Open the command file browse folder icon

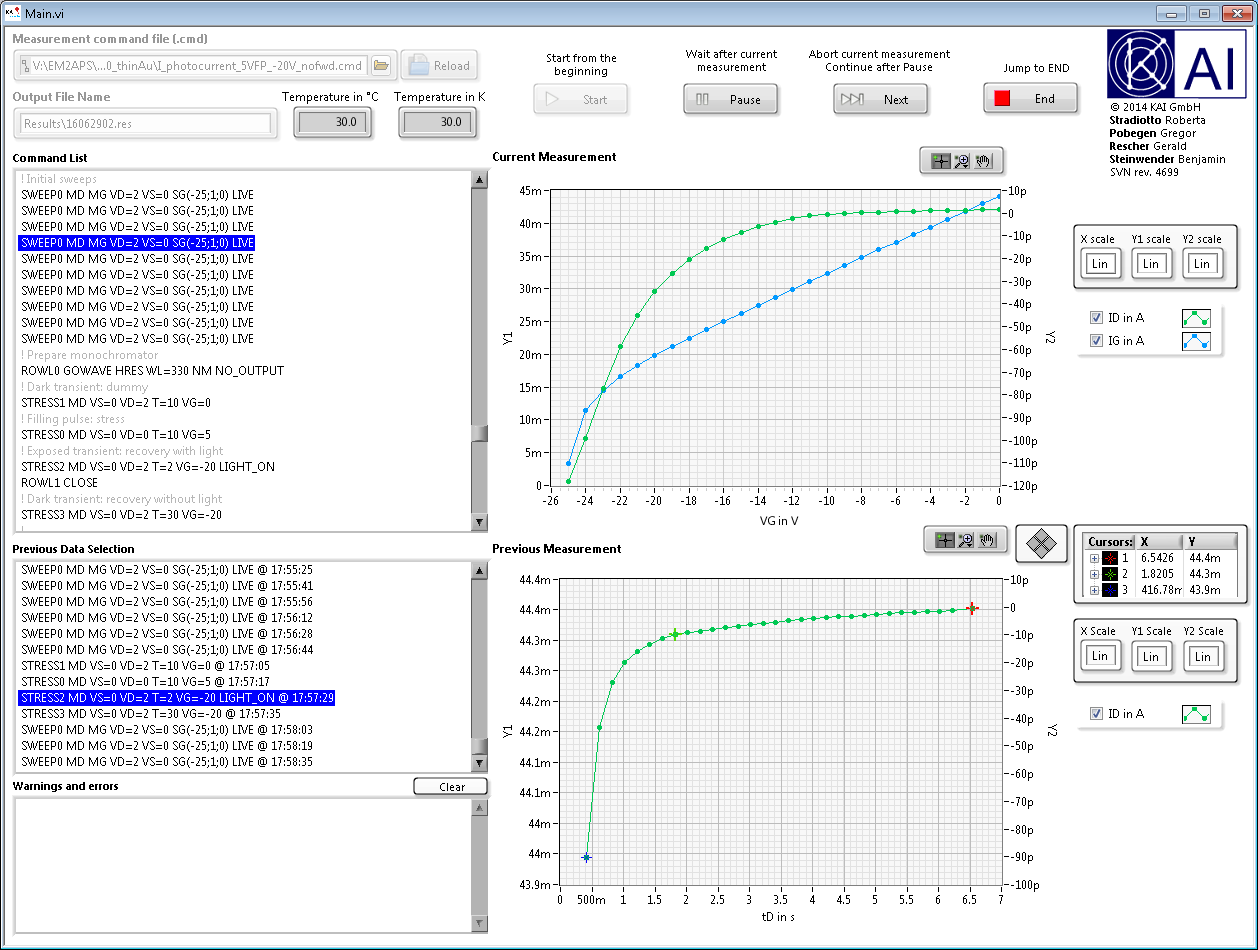(x=381, y=66)
